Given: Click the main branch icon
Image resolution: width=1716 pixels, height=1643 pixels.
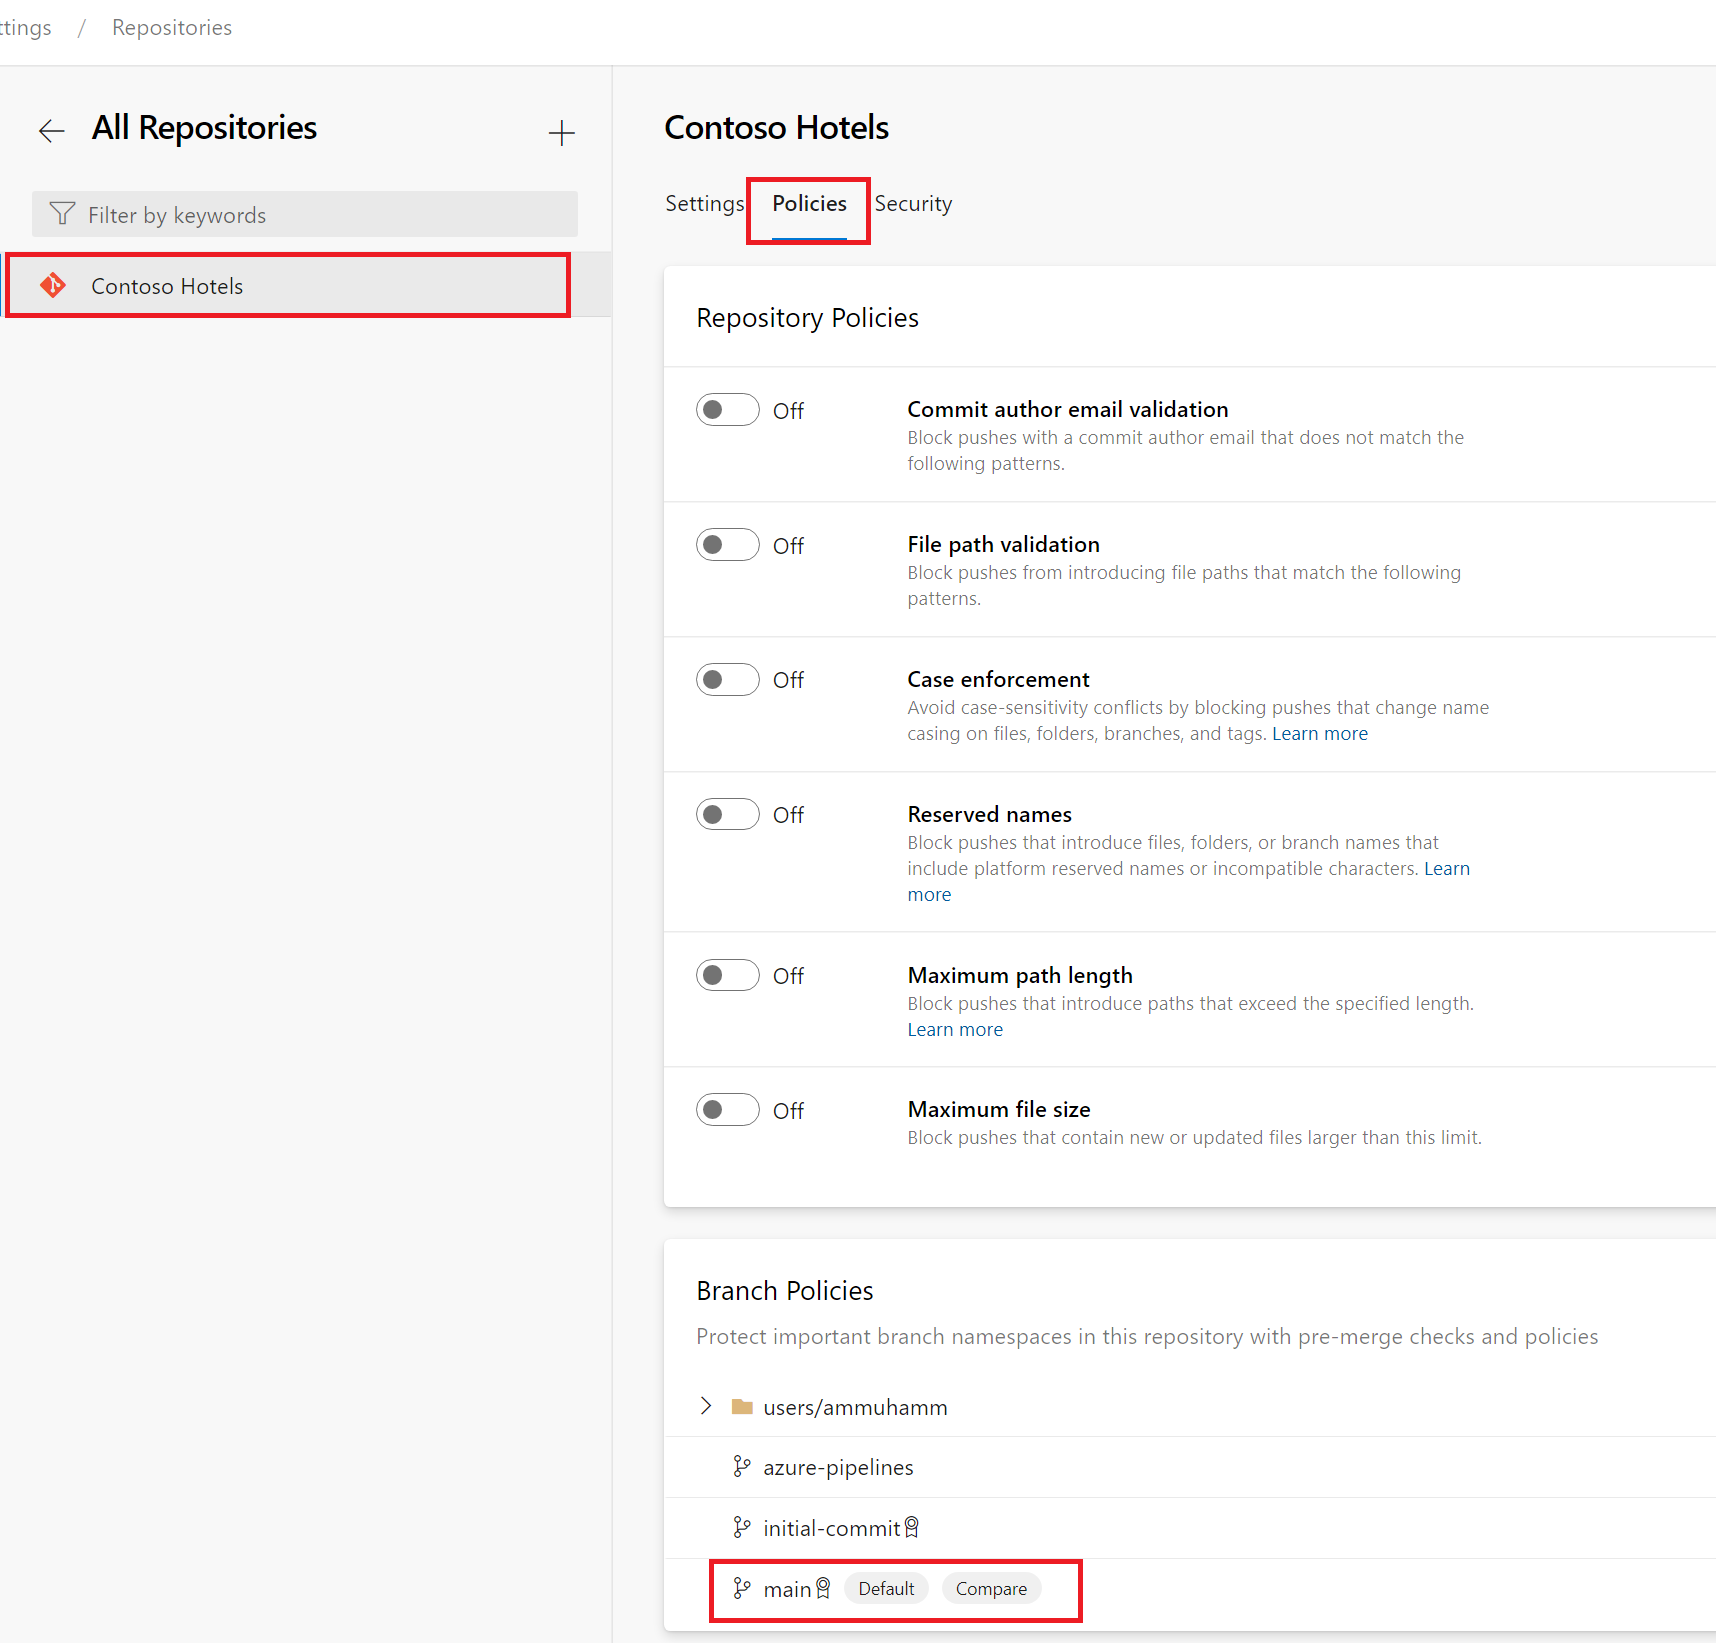Looking at the screenshot, I should pyautogui.click(x=741, y=1589).
